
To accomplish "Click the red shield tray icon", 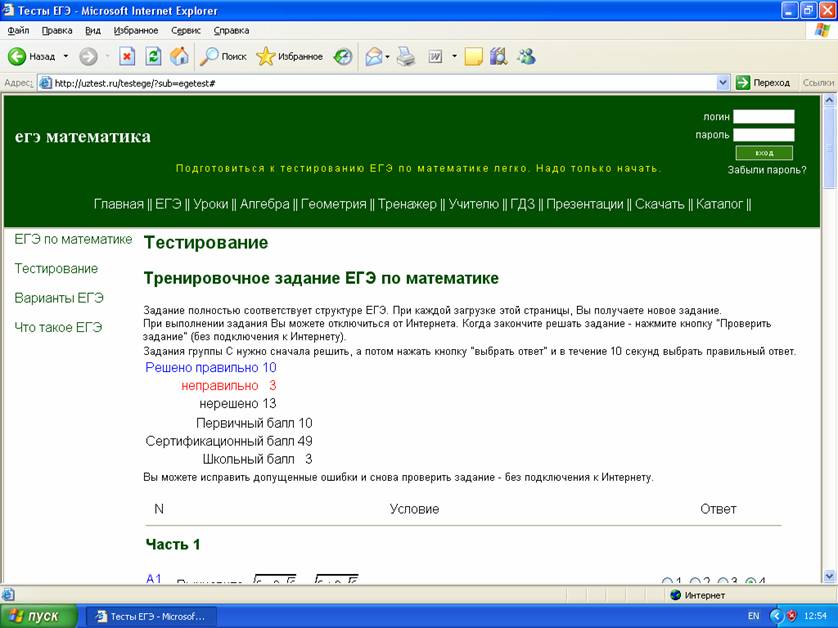I will 792,616.
